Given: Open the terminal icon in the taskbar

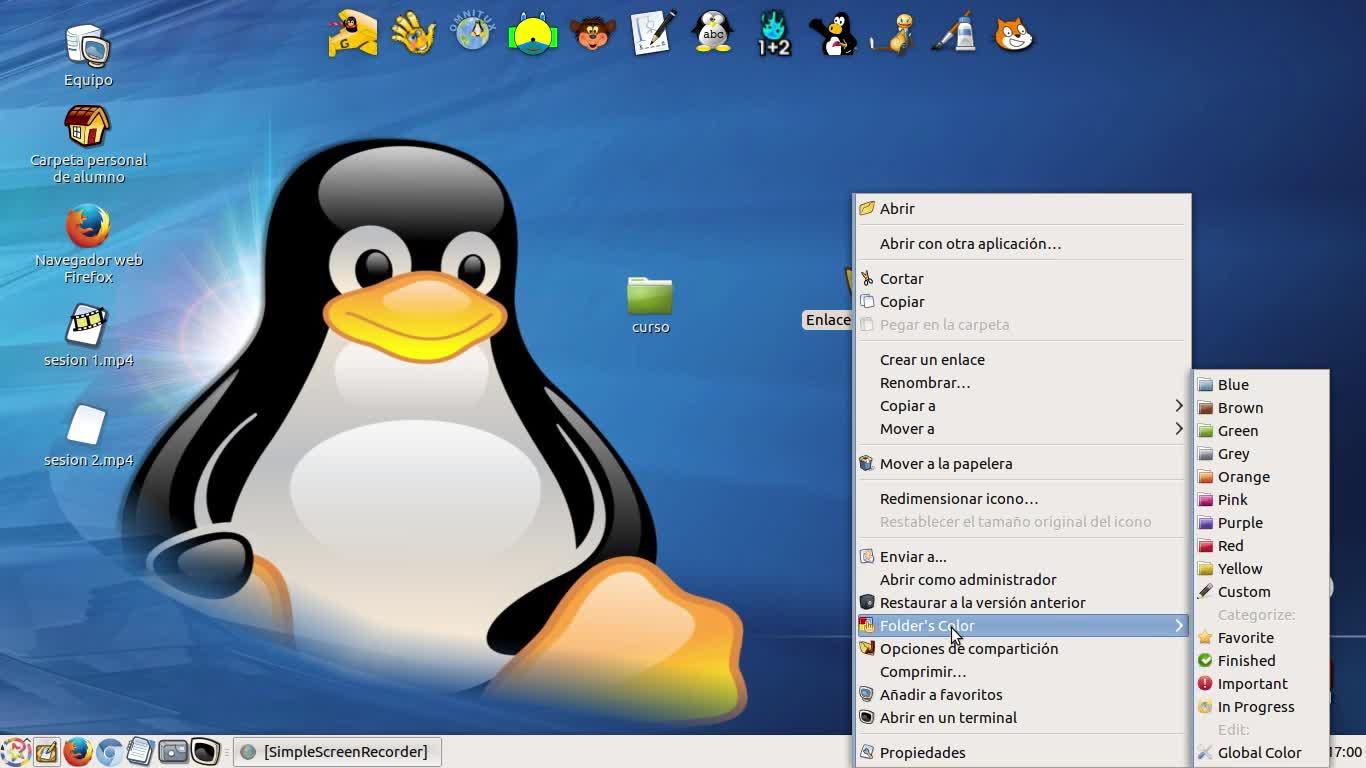Looking at the screenshot, I should (x=205, y=751).
